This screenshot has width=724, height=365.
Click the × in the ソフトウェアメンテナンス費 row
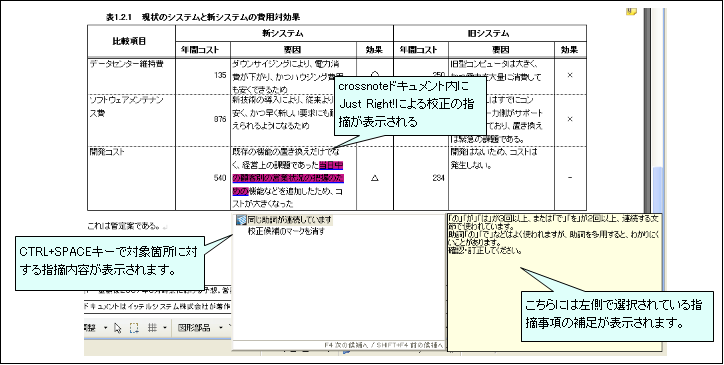(x=570, y=119)
